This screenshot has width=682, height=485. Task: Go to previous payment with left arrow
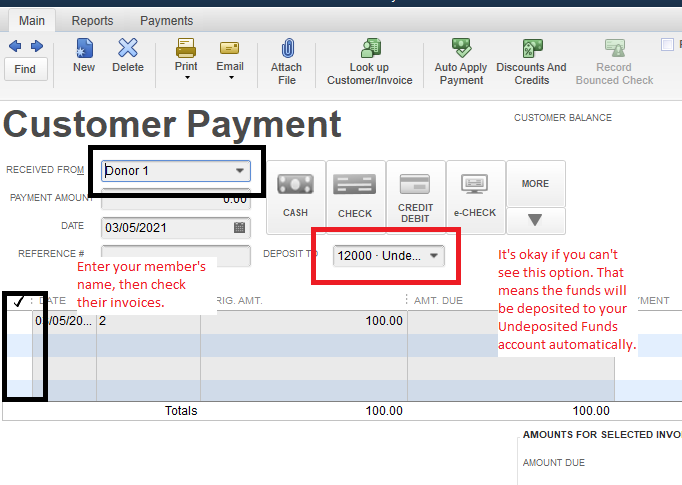click(x=15, y=46)
